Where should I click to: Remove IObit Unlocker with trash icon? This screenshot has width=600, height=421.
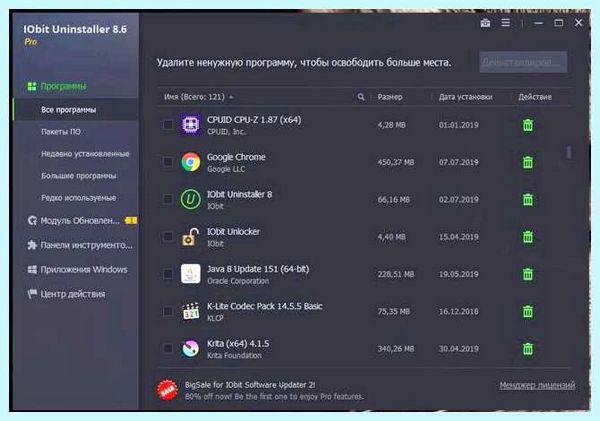[528, 237]
